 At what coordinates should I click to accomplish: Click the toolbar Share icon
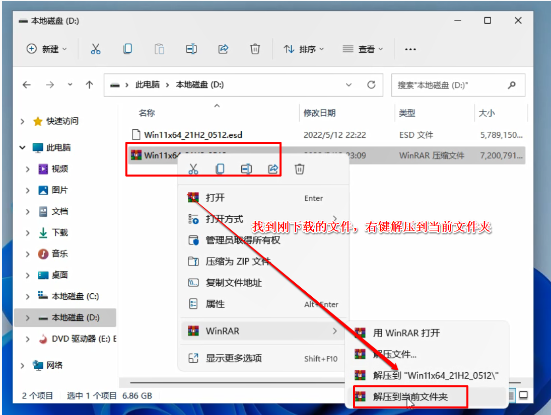(223, 49)
